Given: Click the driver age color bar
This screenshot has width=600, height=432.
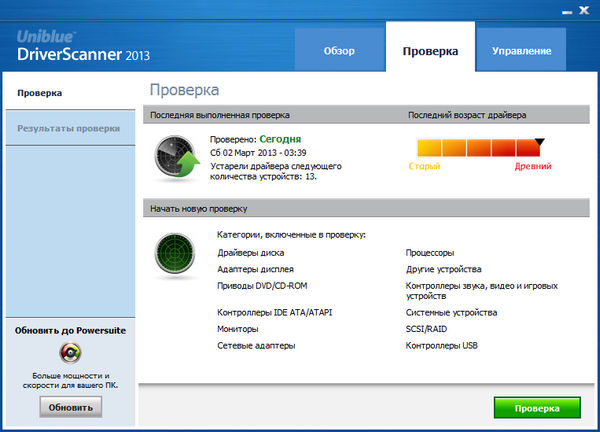Looking at the screenshot, I should coord(479,149).
